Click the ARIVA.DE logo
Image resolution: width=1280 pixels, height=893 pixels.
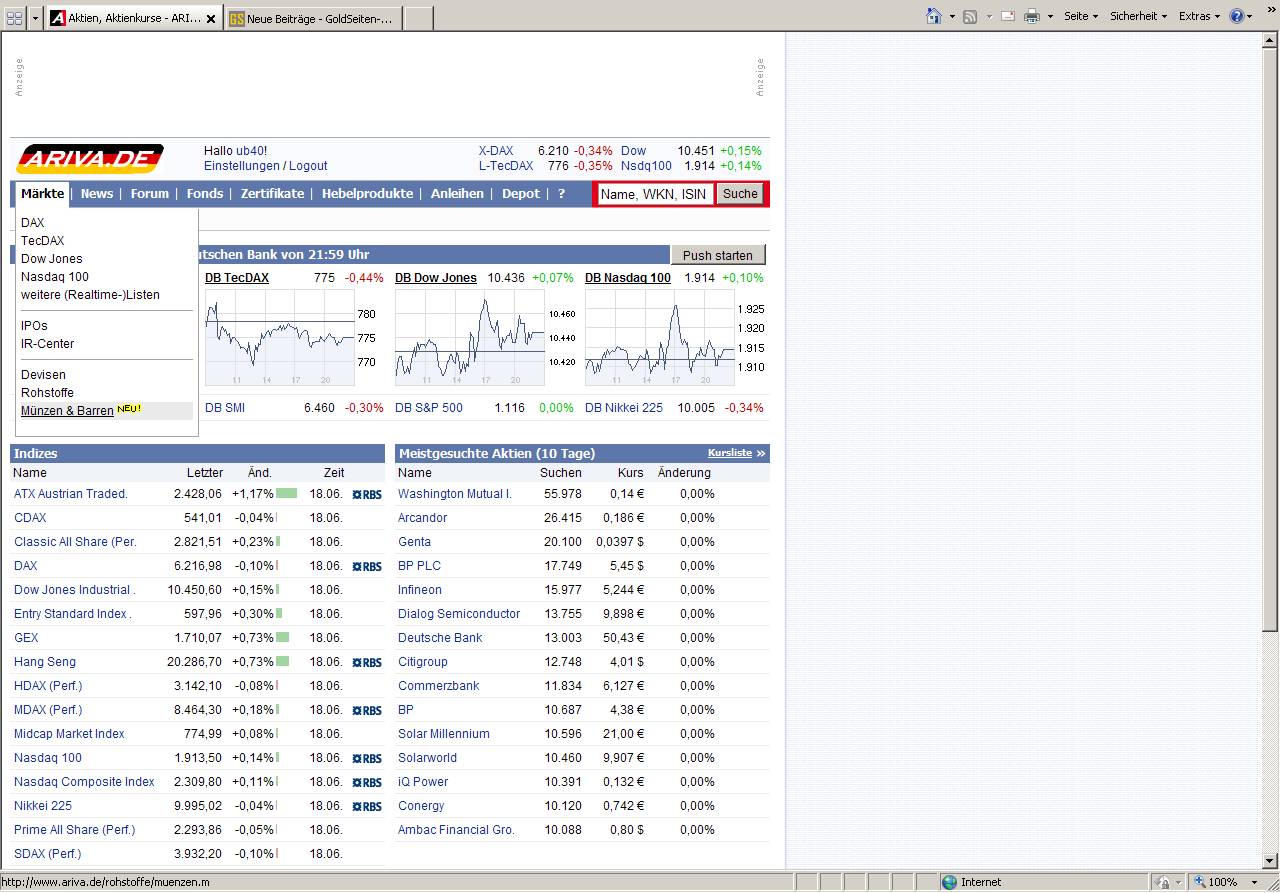pyautogui.click(x=90, y=159)
